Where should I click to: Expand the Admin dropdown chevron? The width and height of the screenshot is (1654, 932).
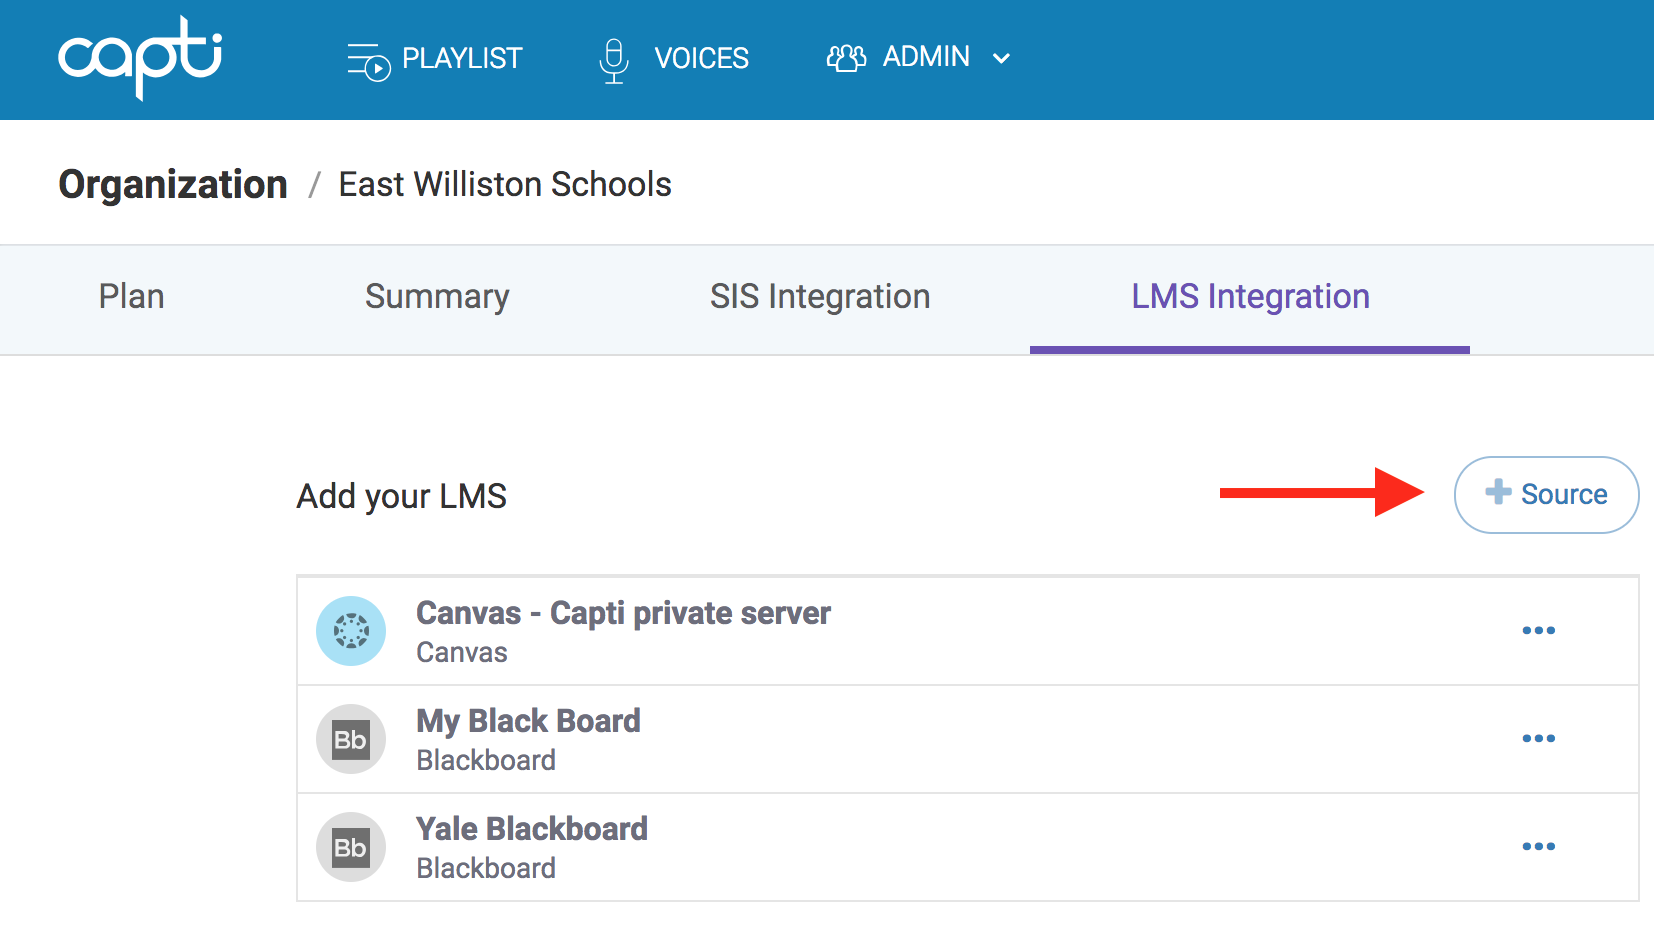pyautogui.click(x=1001, y=59)
